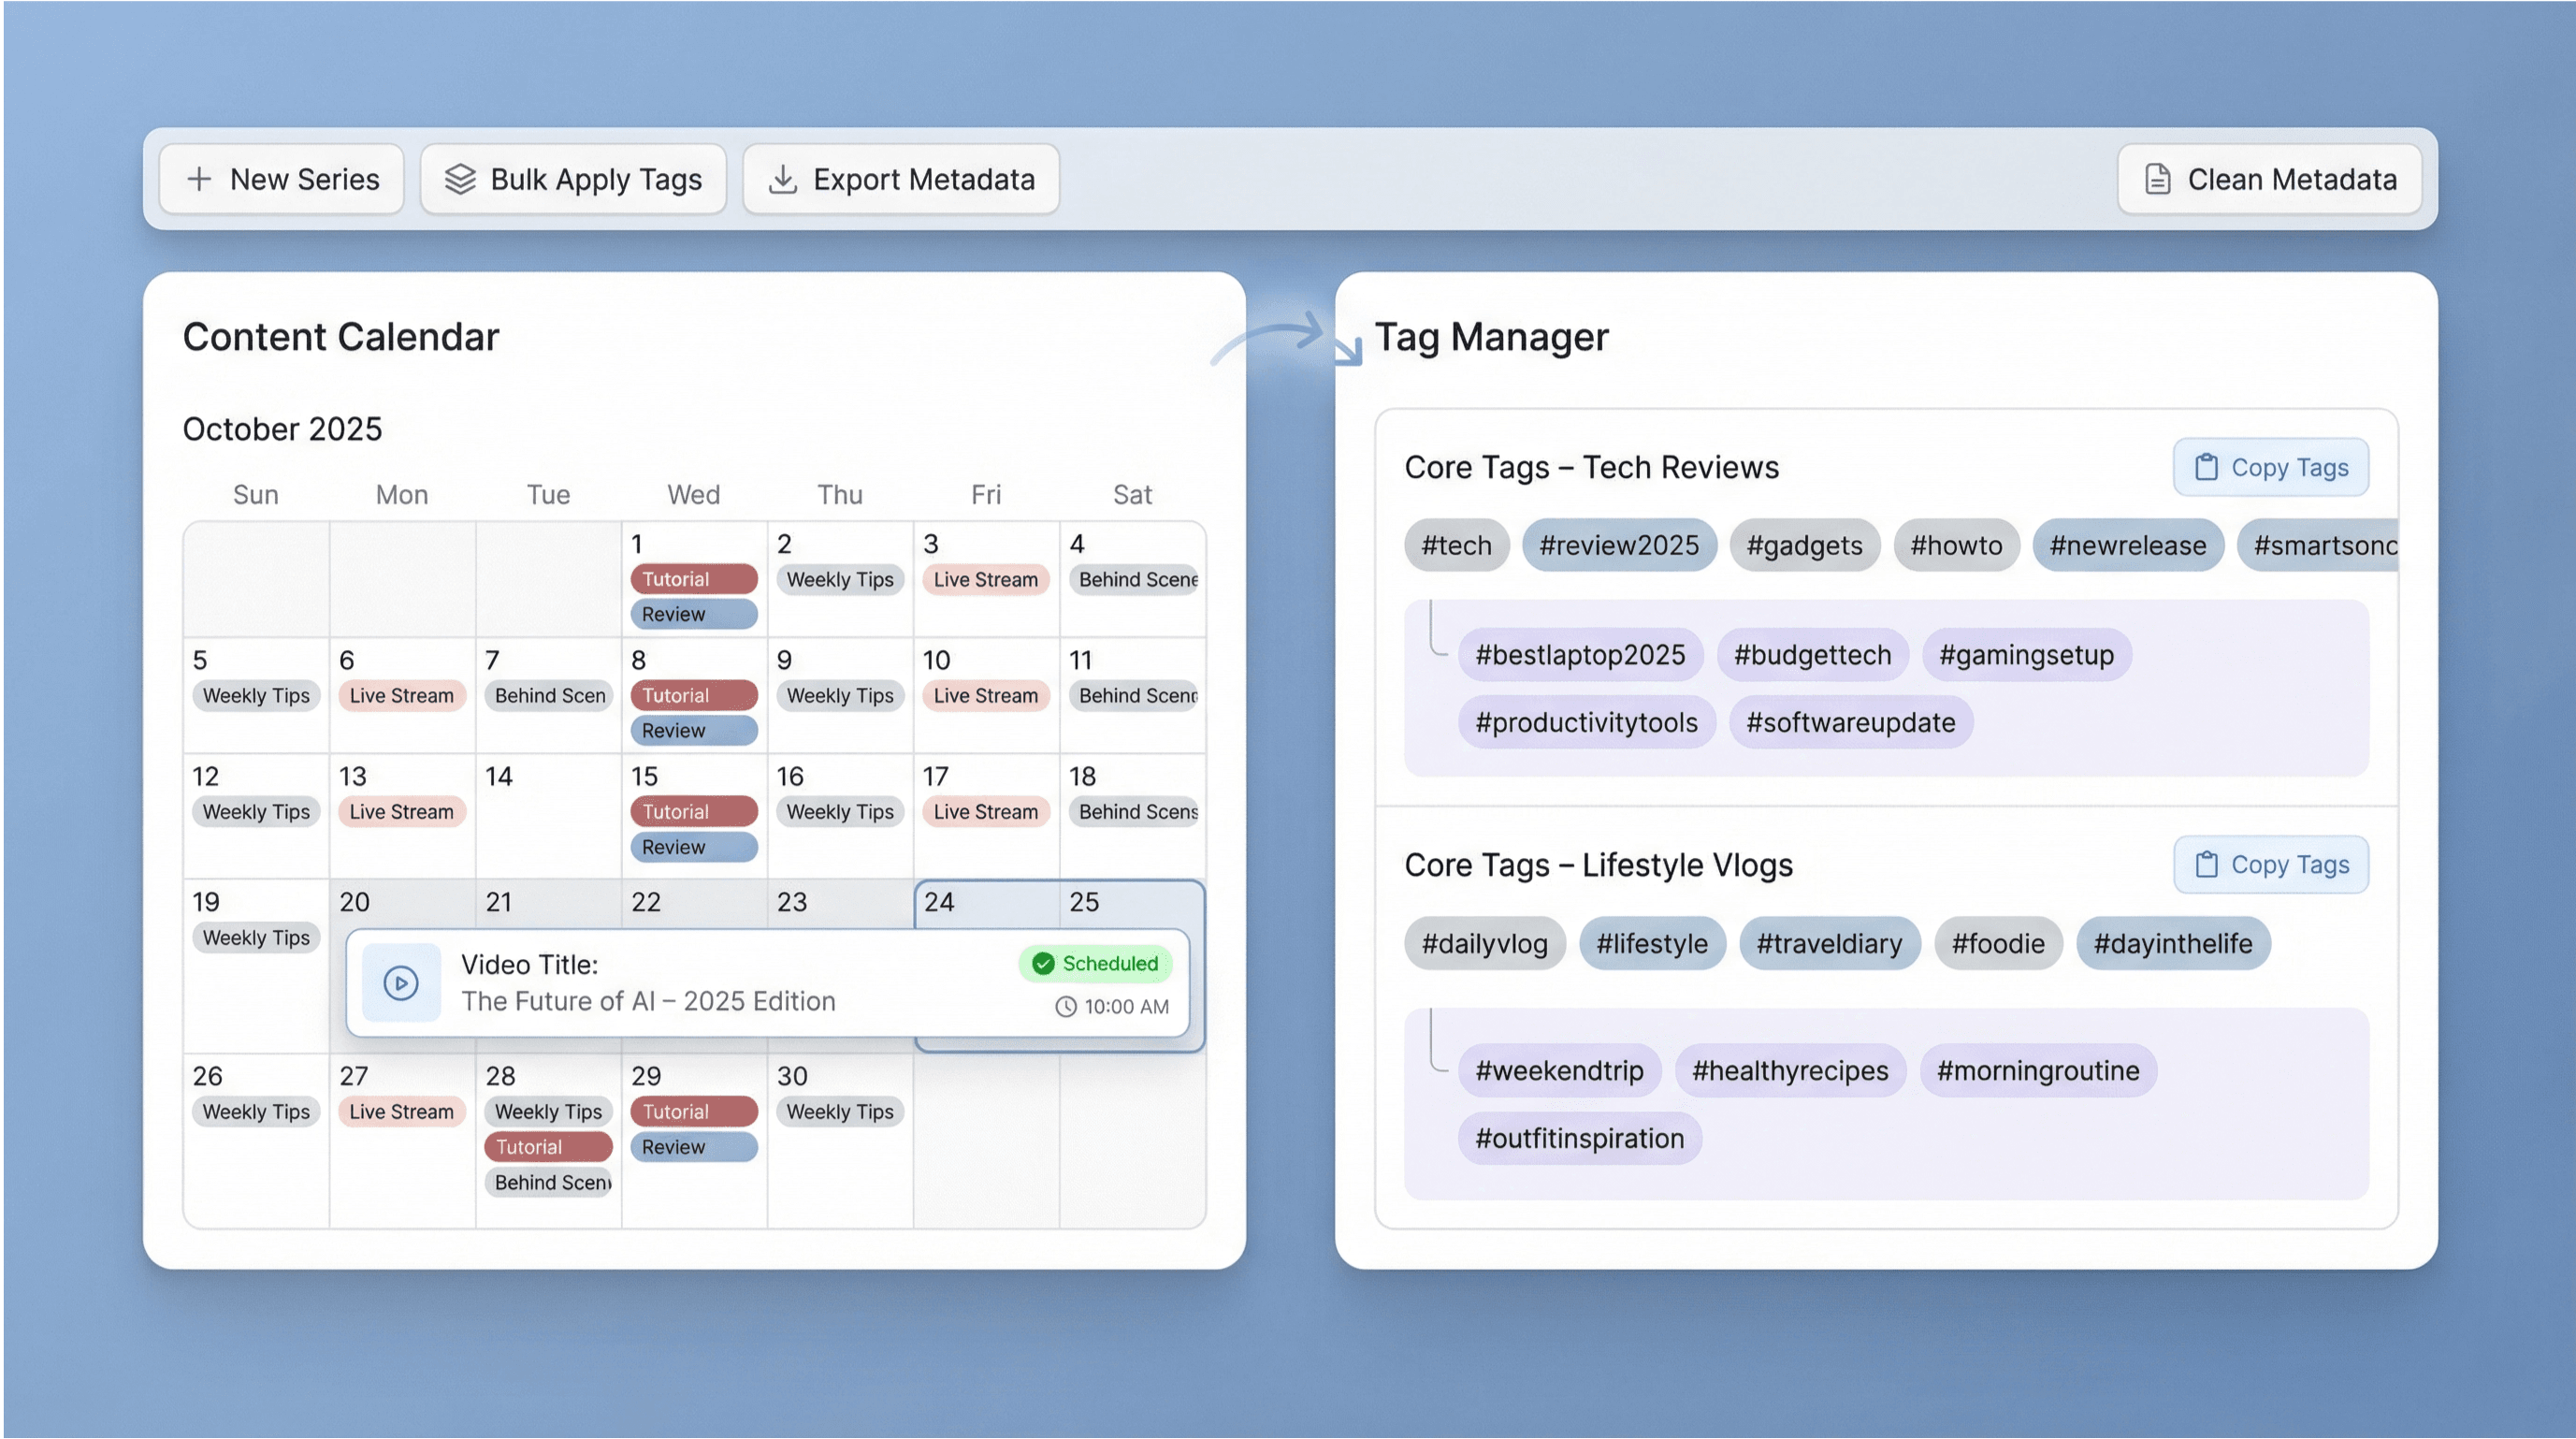Select the #bestlaptop2025 sub-tag

click(1579, 655)
